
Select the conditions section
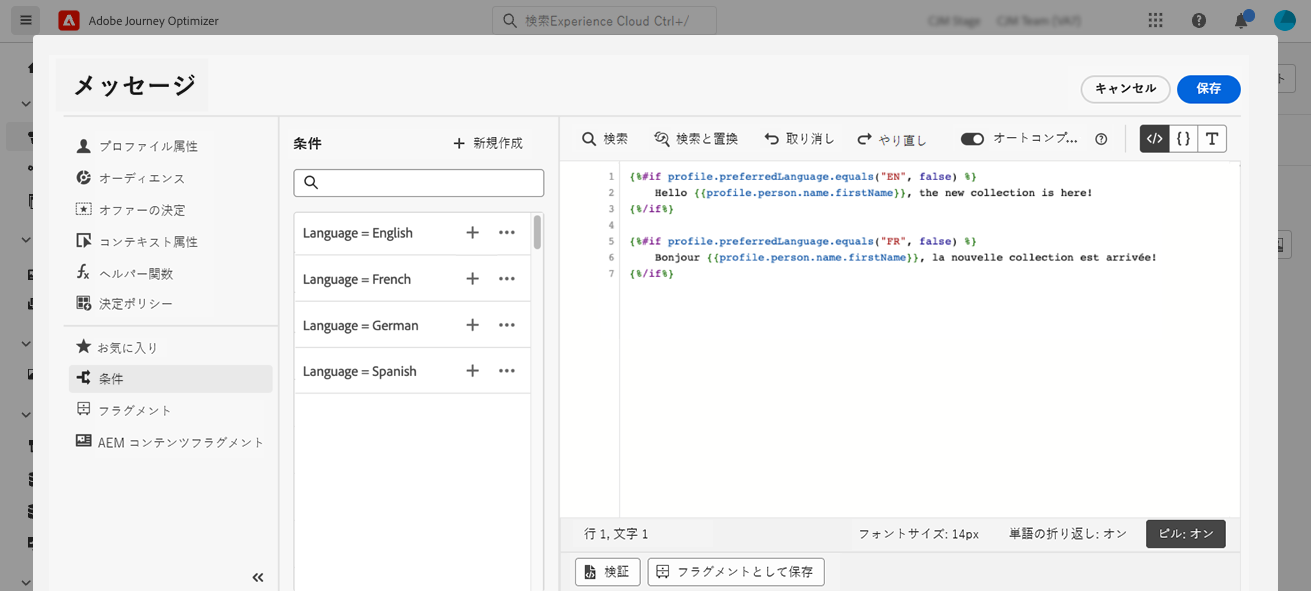[170, 379]
